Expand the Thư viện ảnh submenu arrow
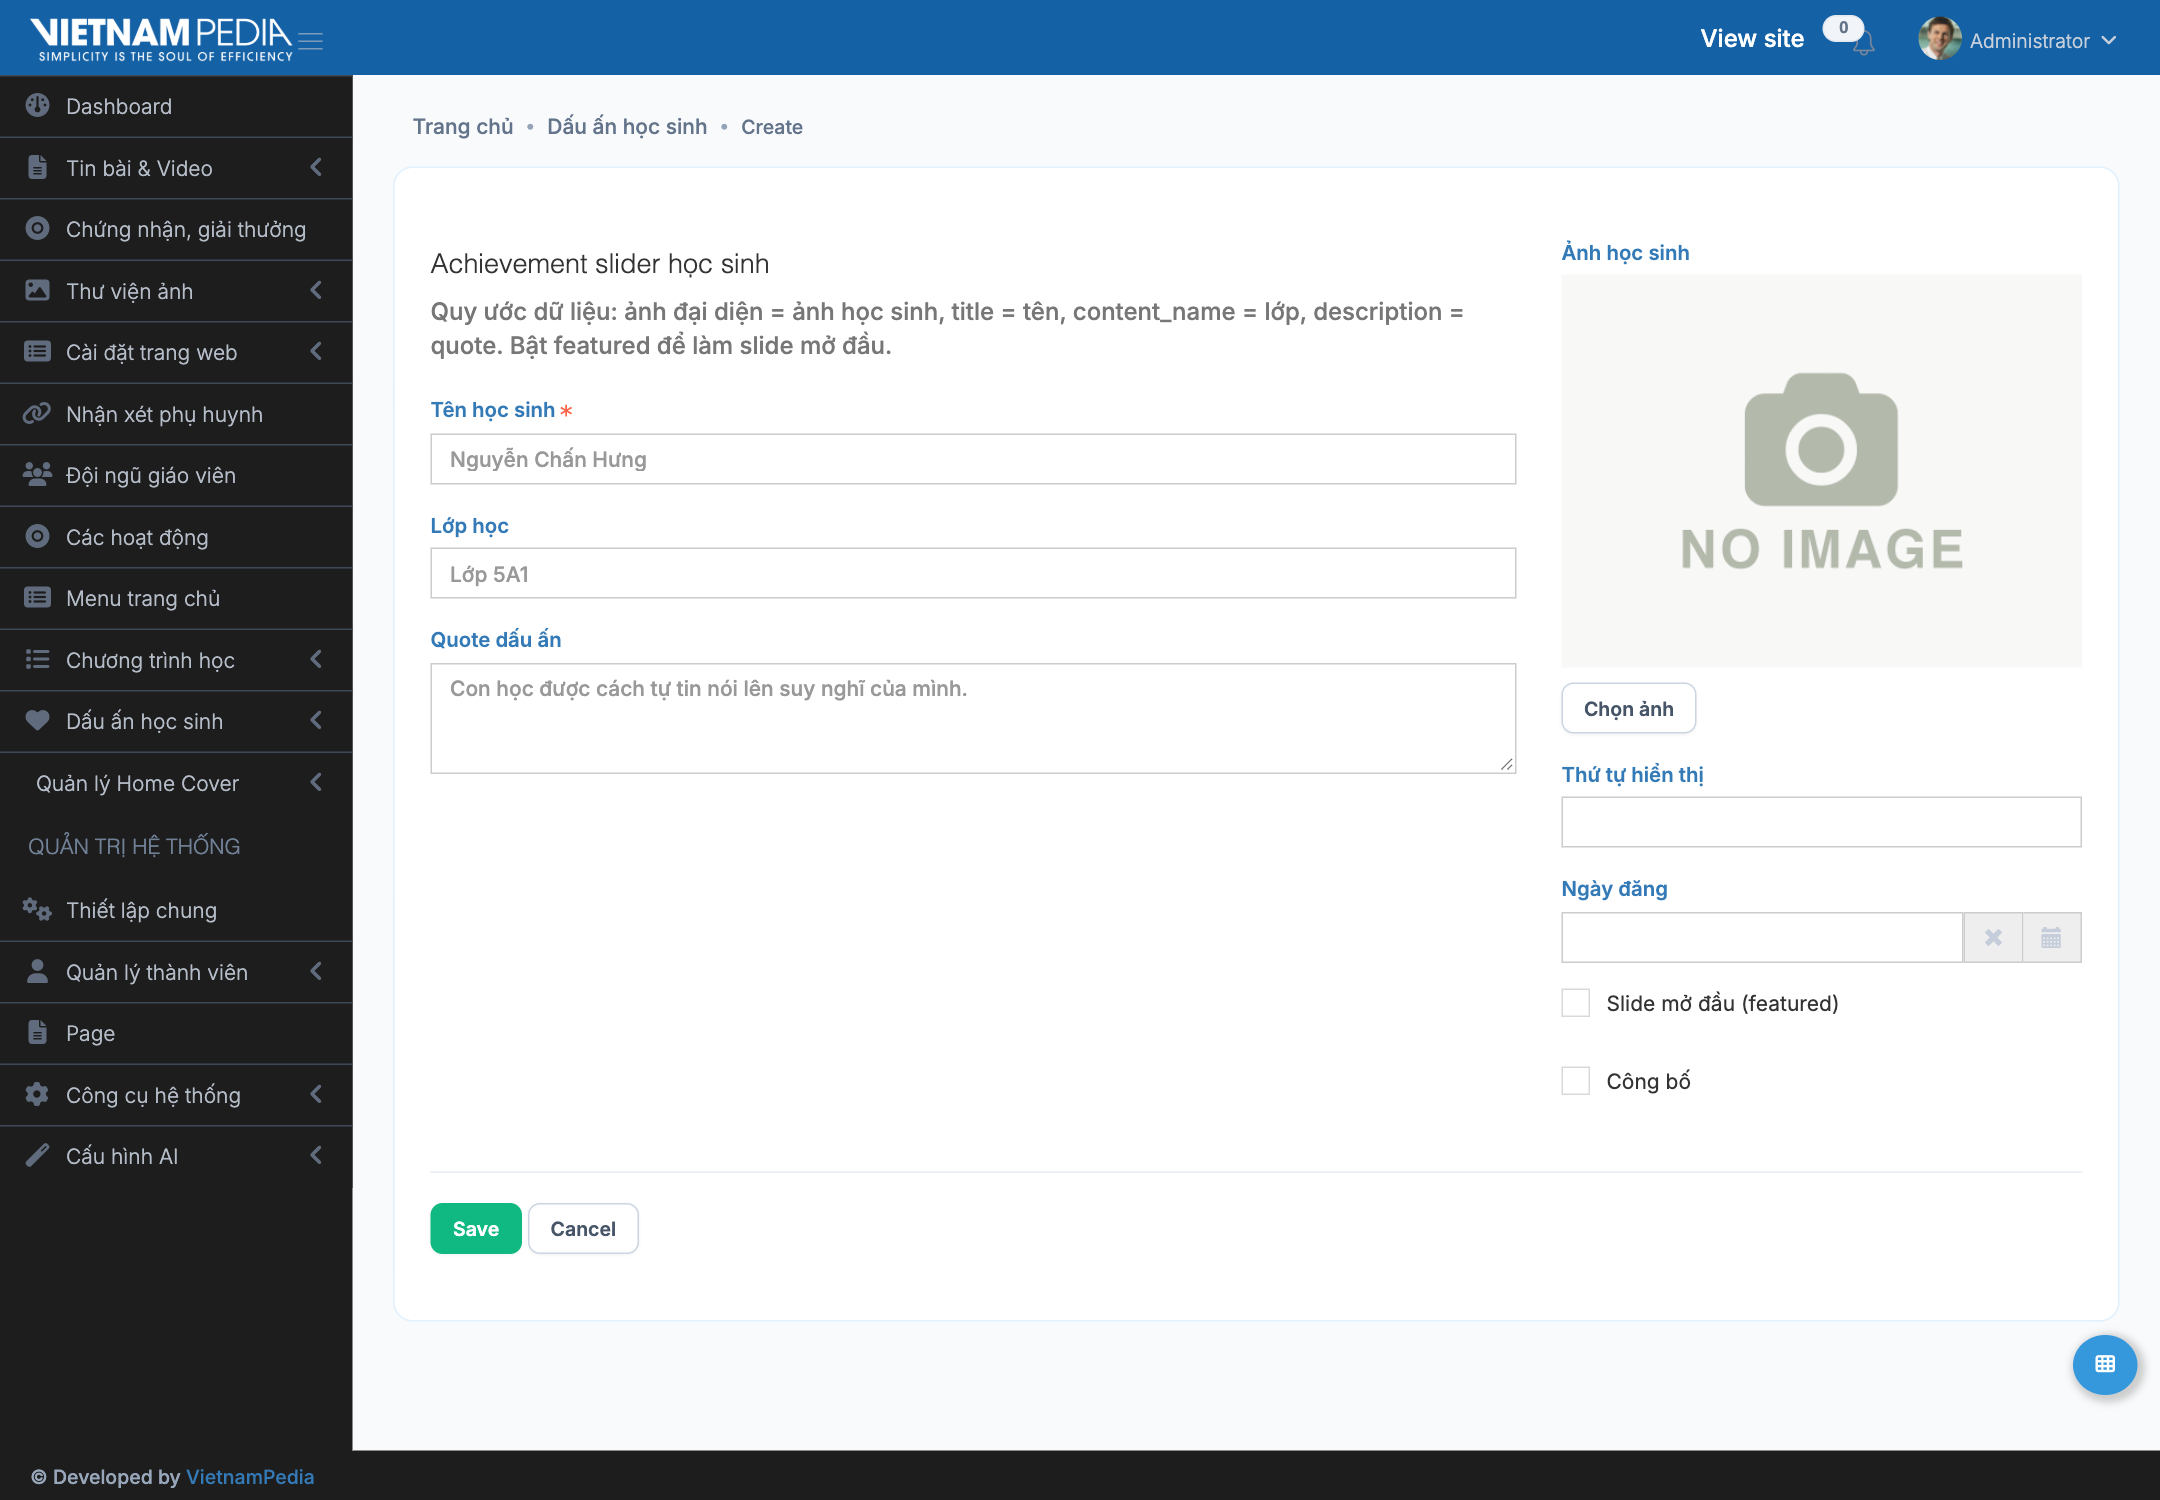 click(316, 290)
